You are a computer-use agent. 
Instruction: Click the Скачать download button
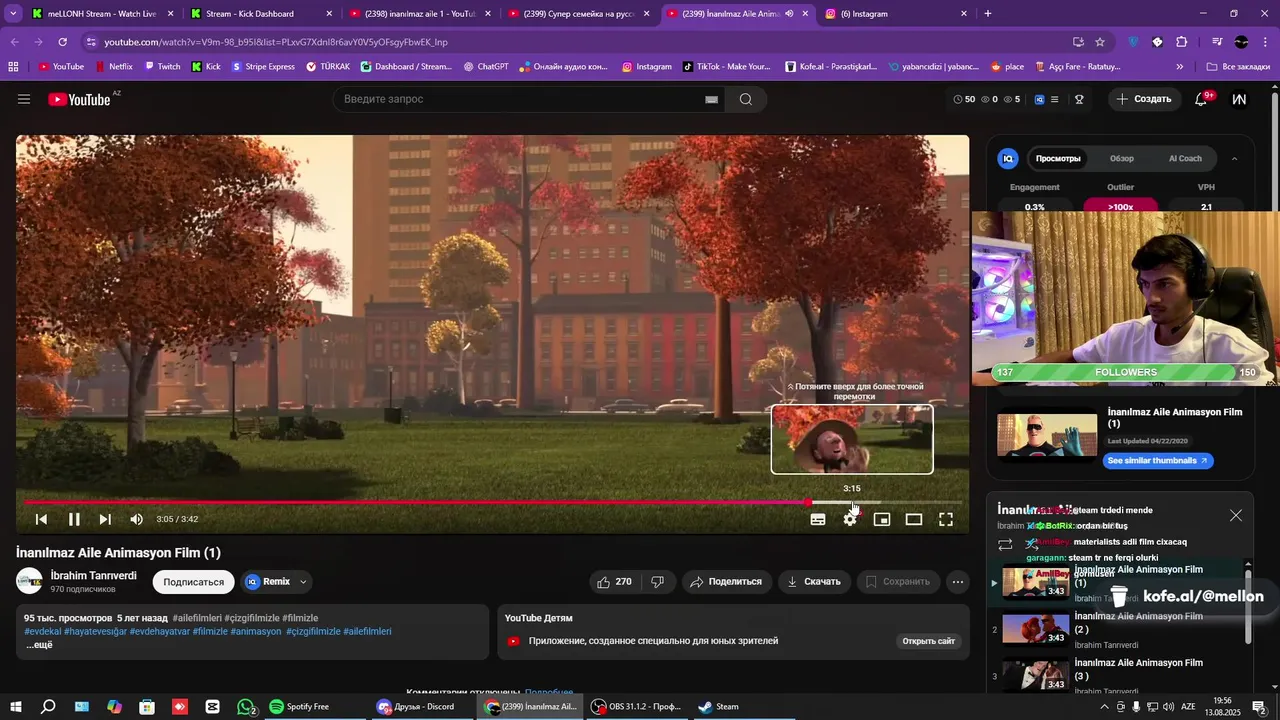click(814, 581)
